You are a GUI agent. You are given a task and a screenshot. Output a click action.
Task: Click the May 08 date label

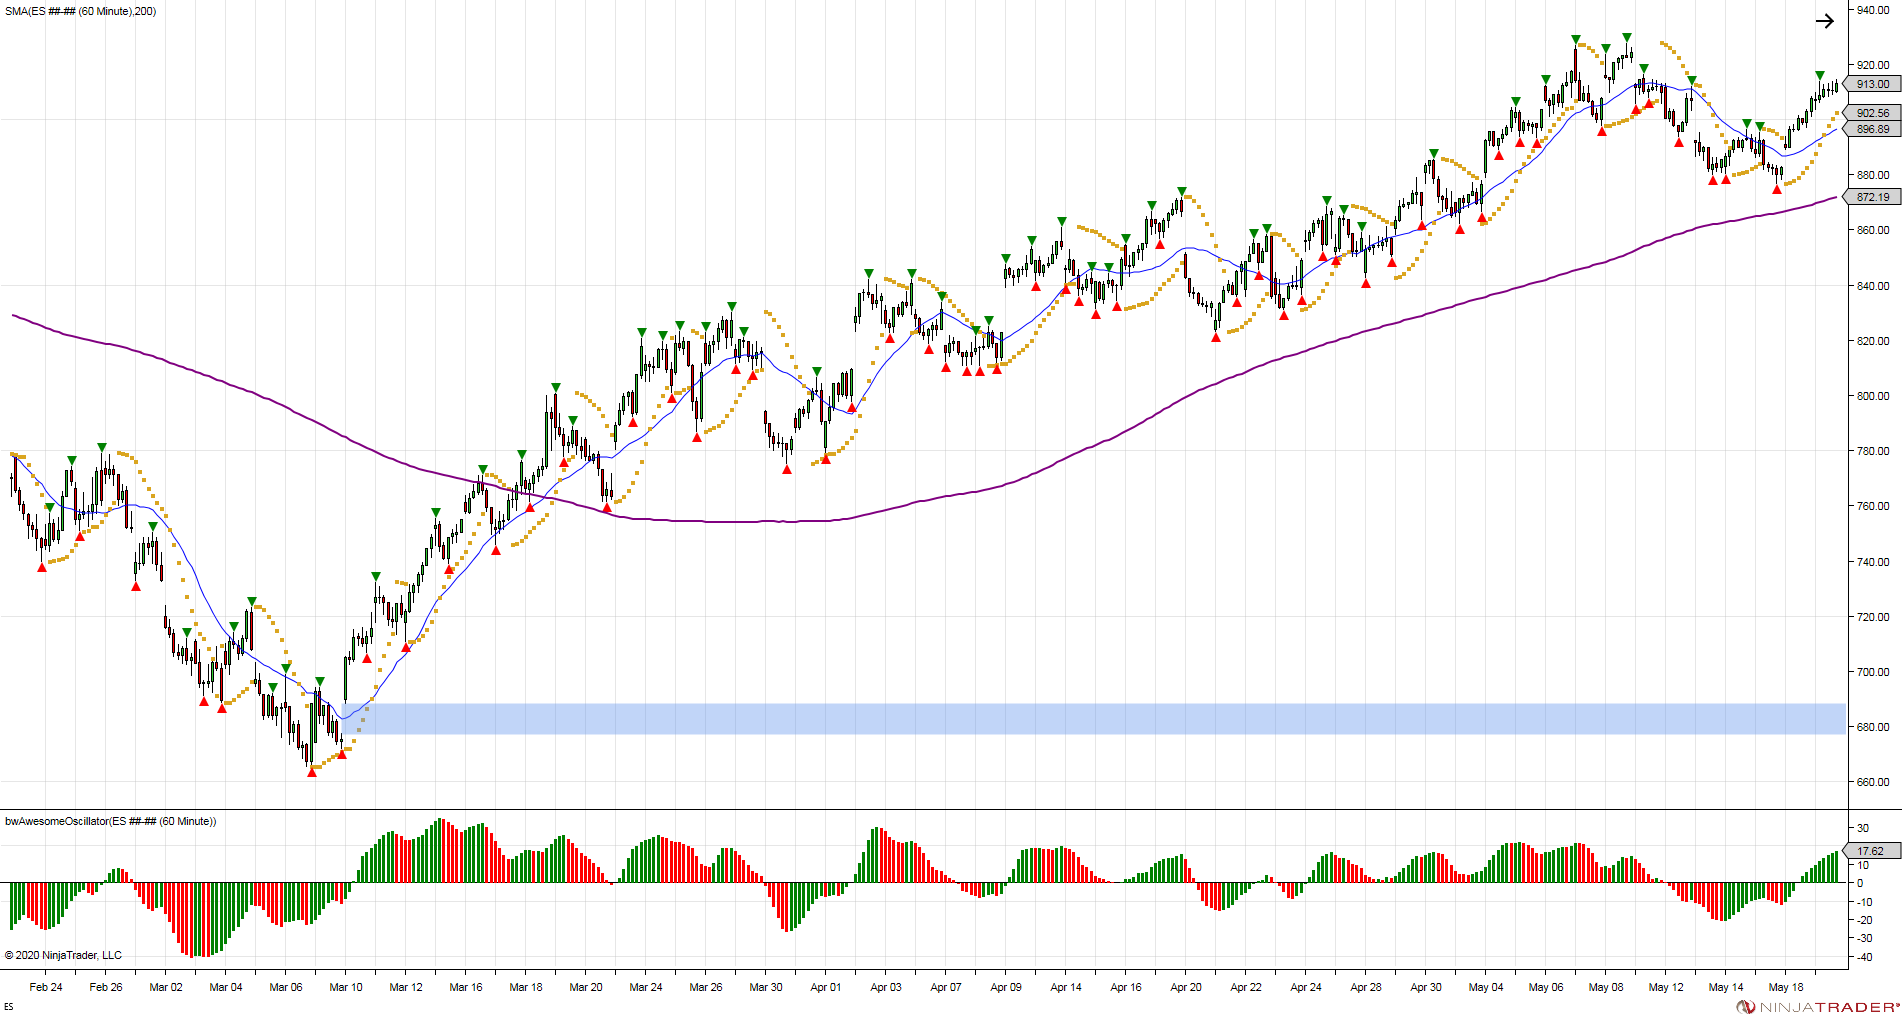(1606, 987)
